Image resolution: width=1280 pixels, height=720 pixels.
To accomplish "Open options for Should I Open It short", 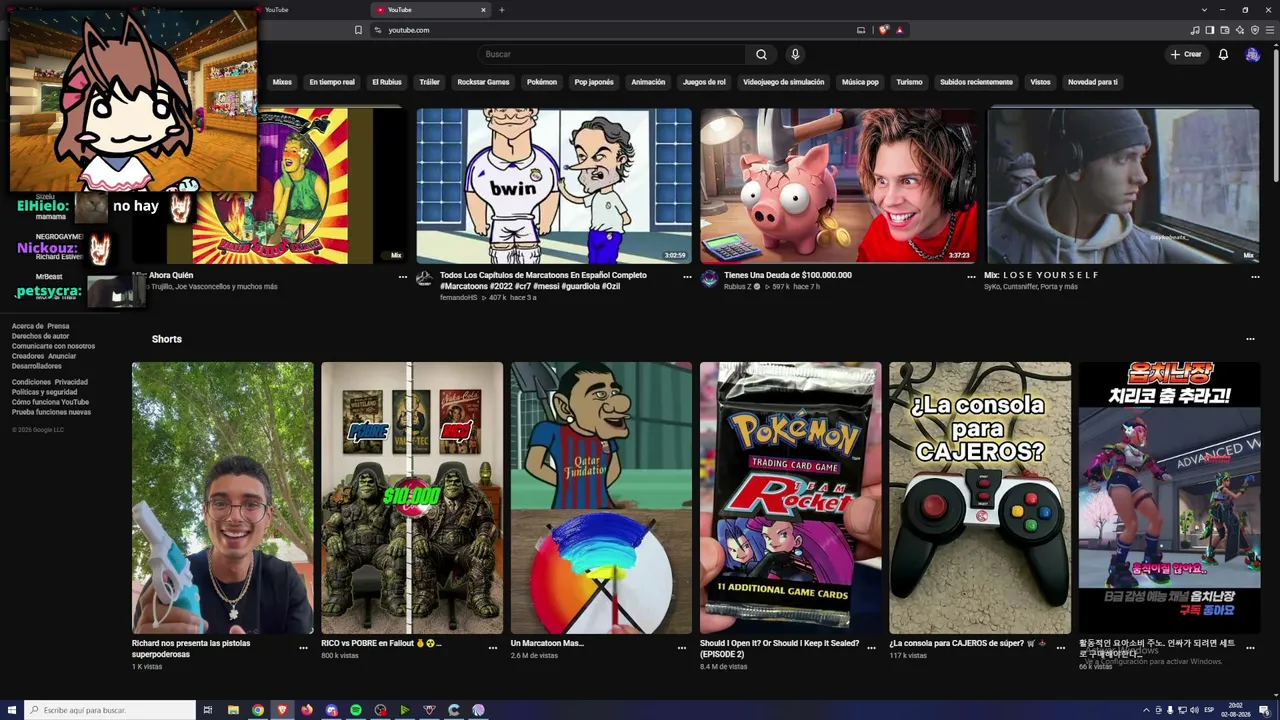I will click(871, 648).
